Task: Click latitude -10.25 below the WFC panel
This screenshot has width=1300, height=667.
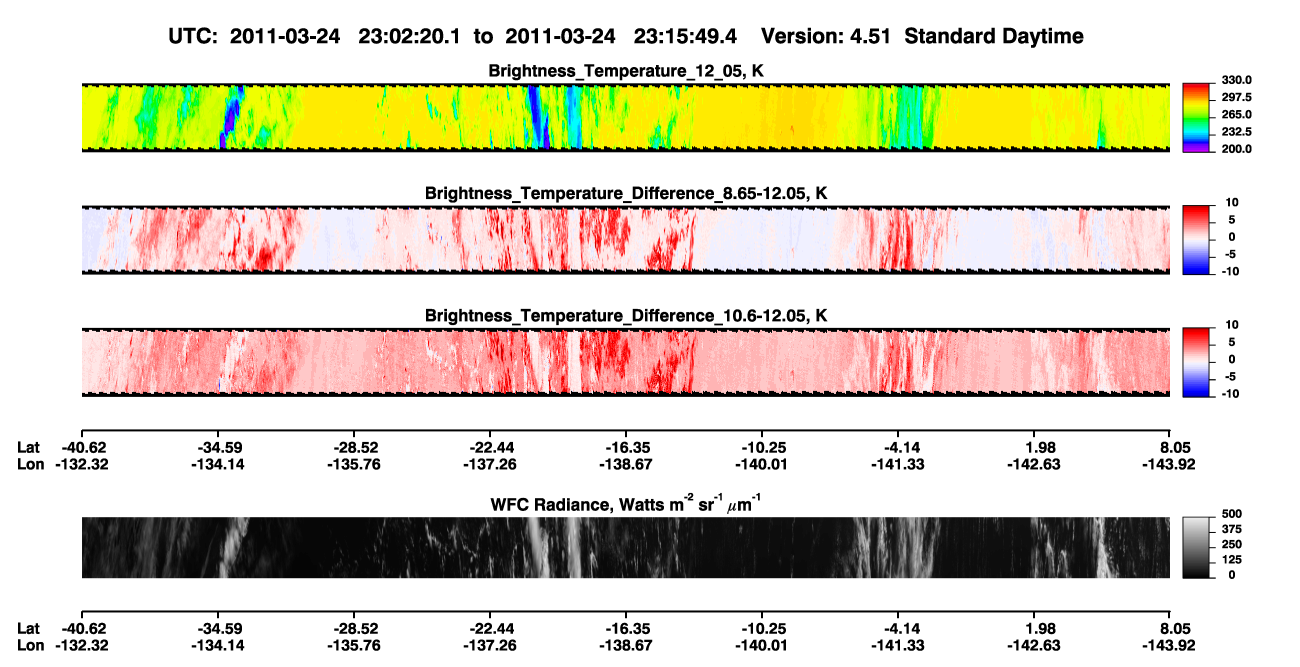Action: tap(761, 628)
